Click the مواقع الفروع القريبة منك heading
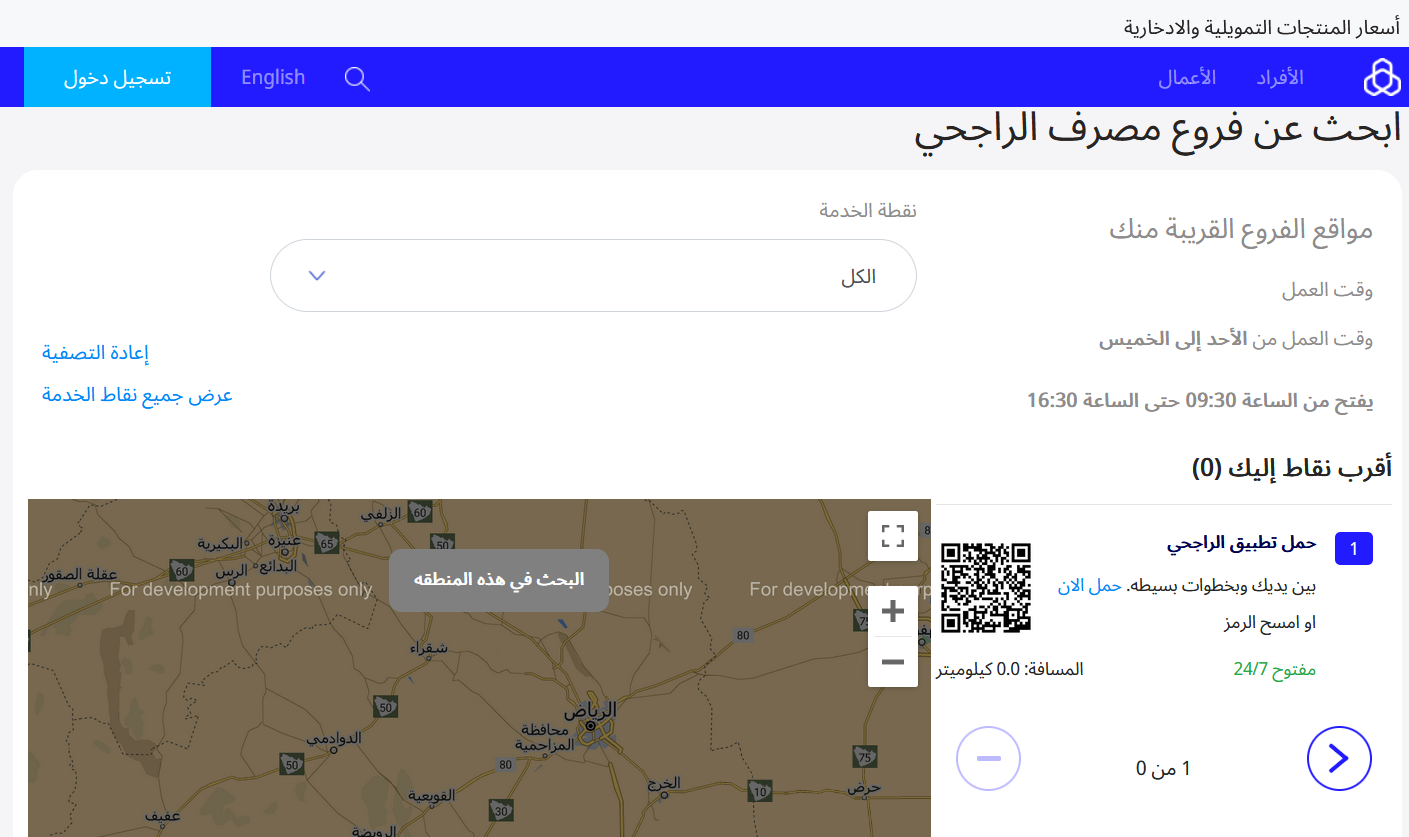 pyautogui.click(x=1241, y=230)
